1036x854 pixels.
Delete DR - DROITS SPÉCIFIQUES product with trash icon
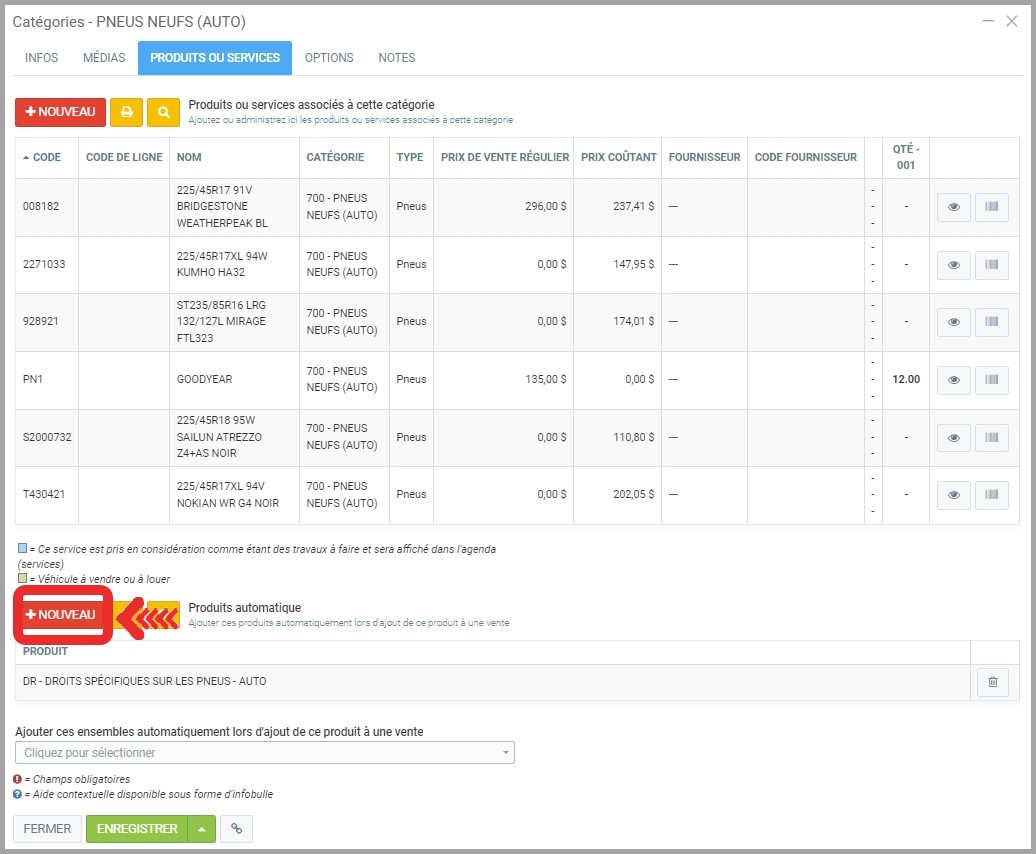tap(992, 682)
